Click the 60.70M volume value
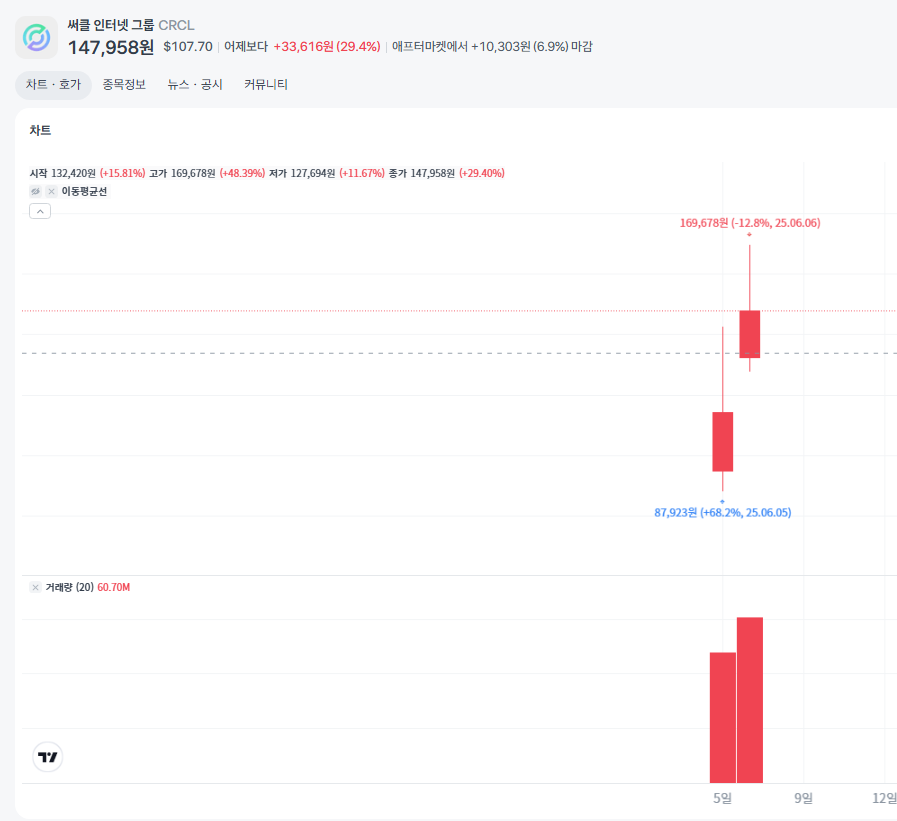897x821 pixels. tap(114, 587)
